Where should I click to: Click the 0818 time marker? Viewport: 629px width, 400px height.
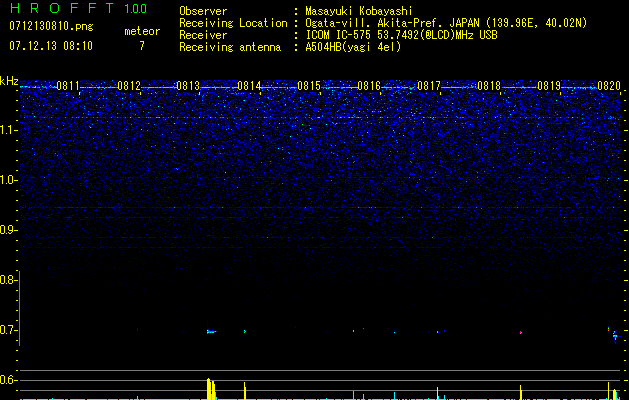[489, 86]
